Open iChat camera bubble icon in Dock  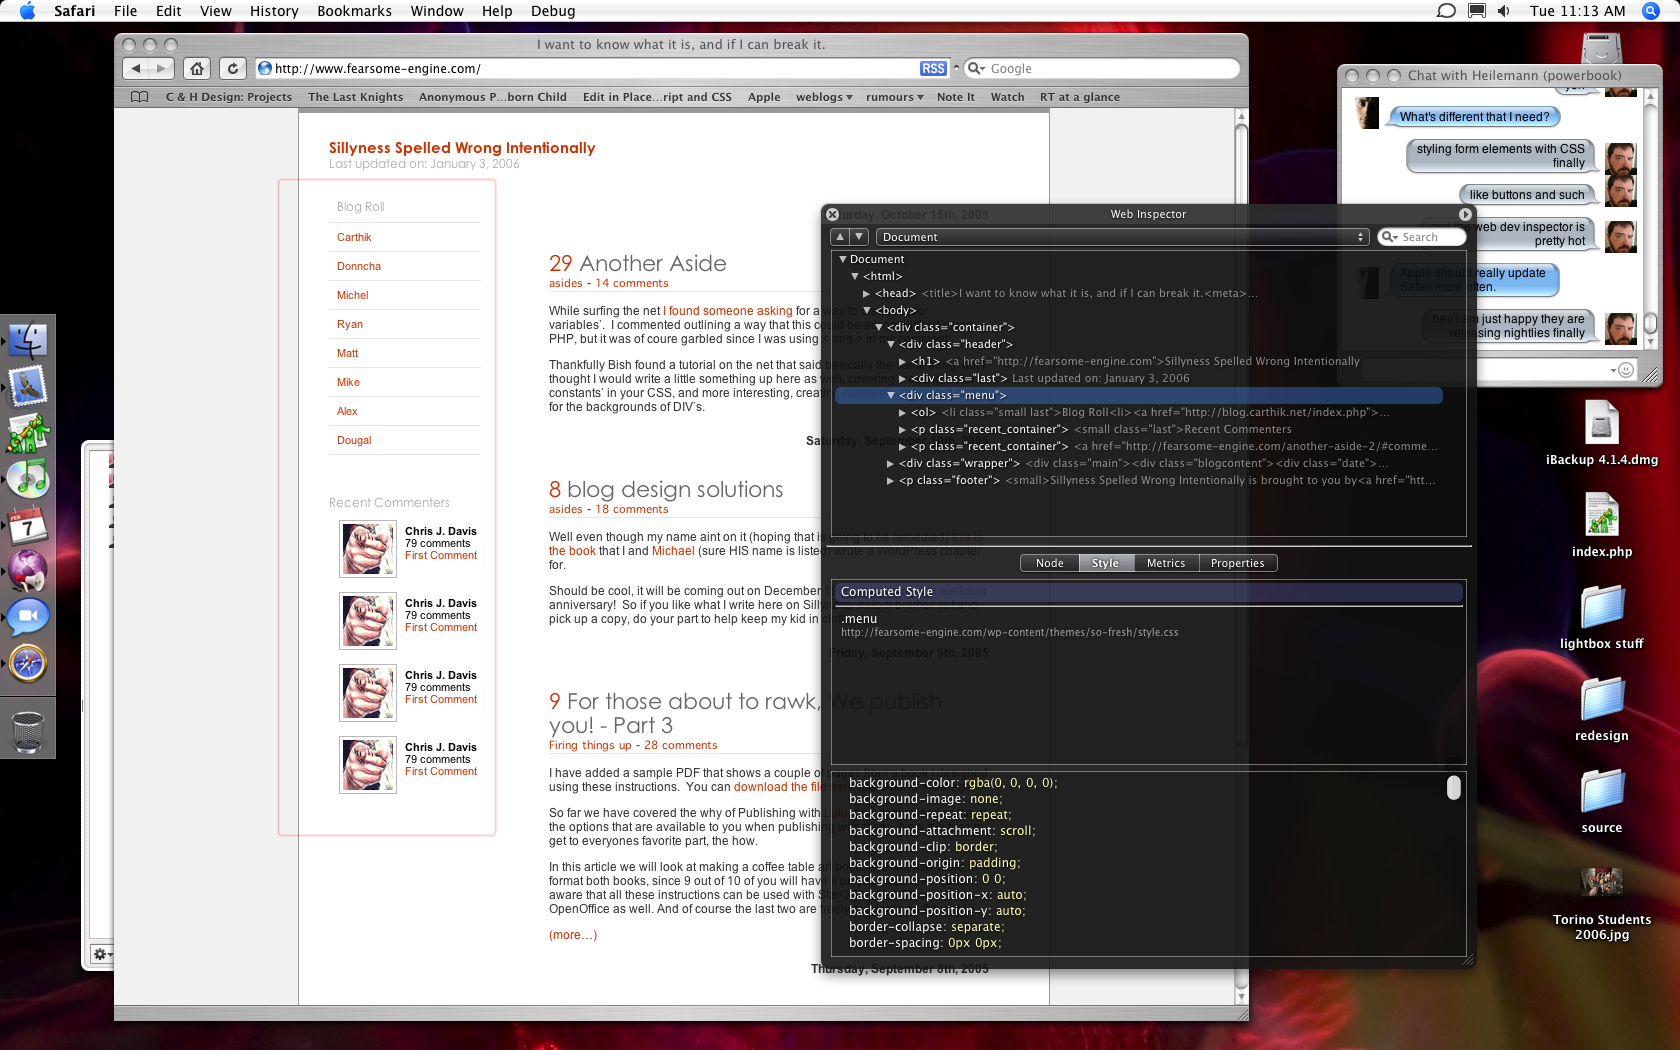click(x=28, y=617)
